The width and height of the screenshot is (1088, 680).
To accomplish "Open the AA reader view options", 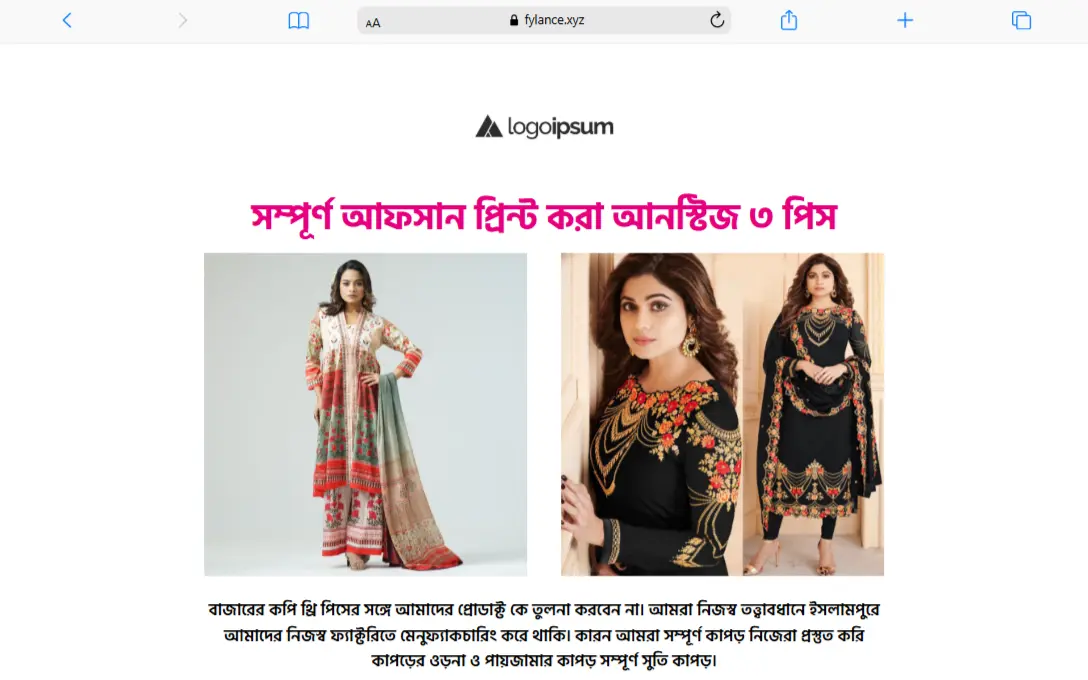I will coord(373,22).
